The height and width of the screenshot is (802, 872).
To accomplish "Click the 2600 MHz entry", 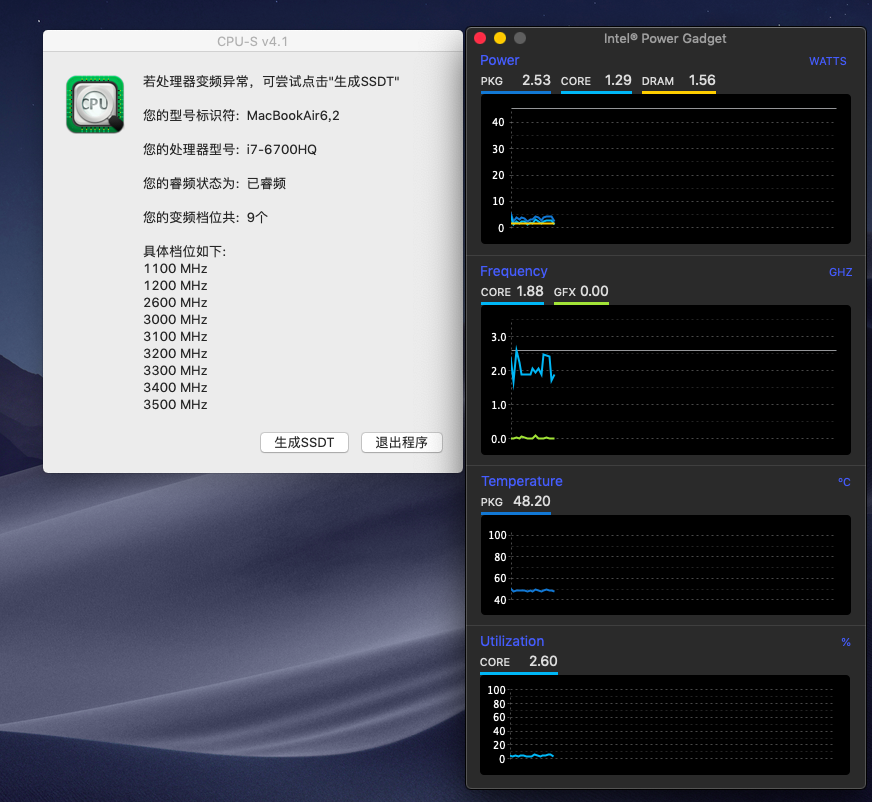I will click(175, 303).
